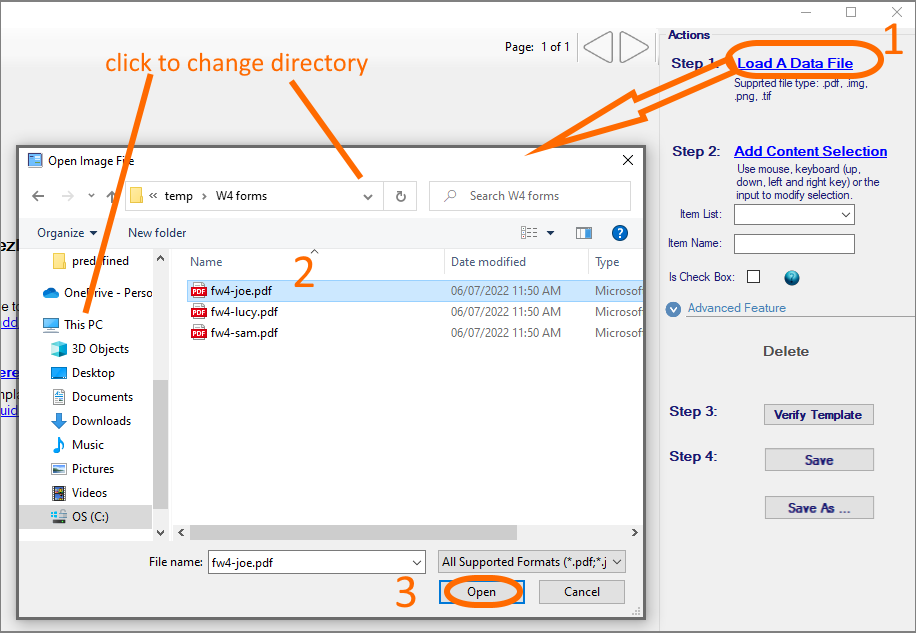This screenshot has width=916, height=633.
Task: Open the All Supported Formats file type dropdown
Action: [530, 562]
